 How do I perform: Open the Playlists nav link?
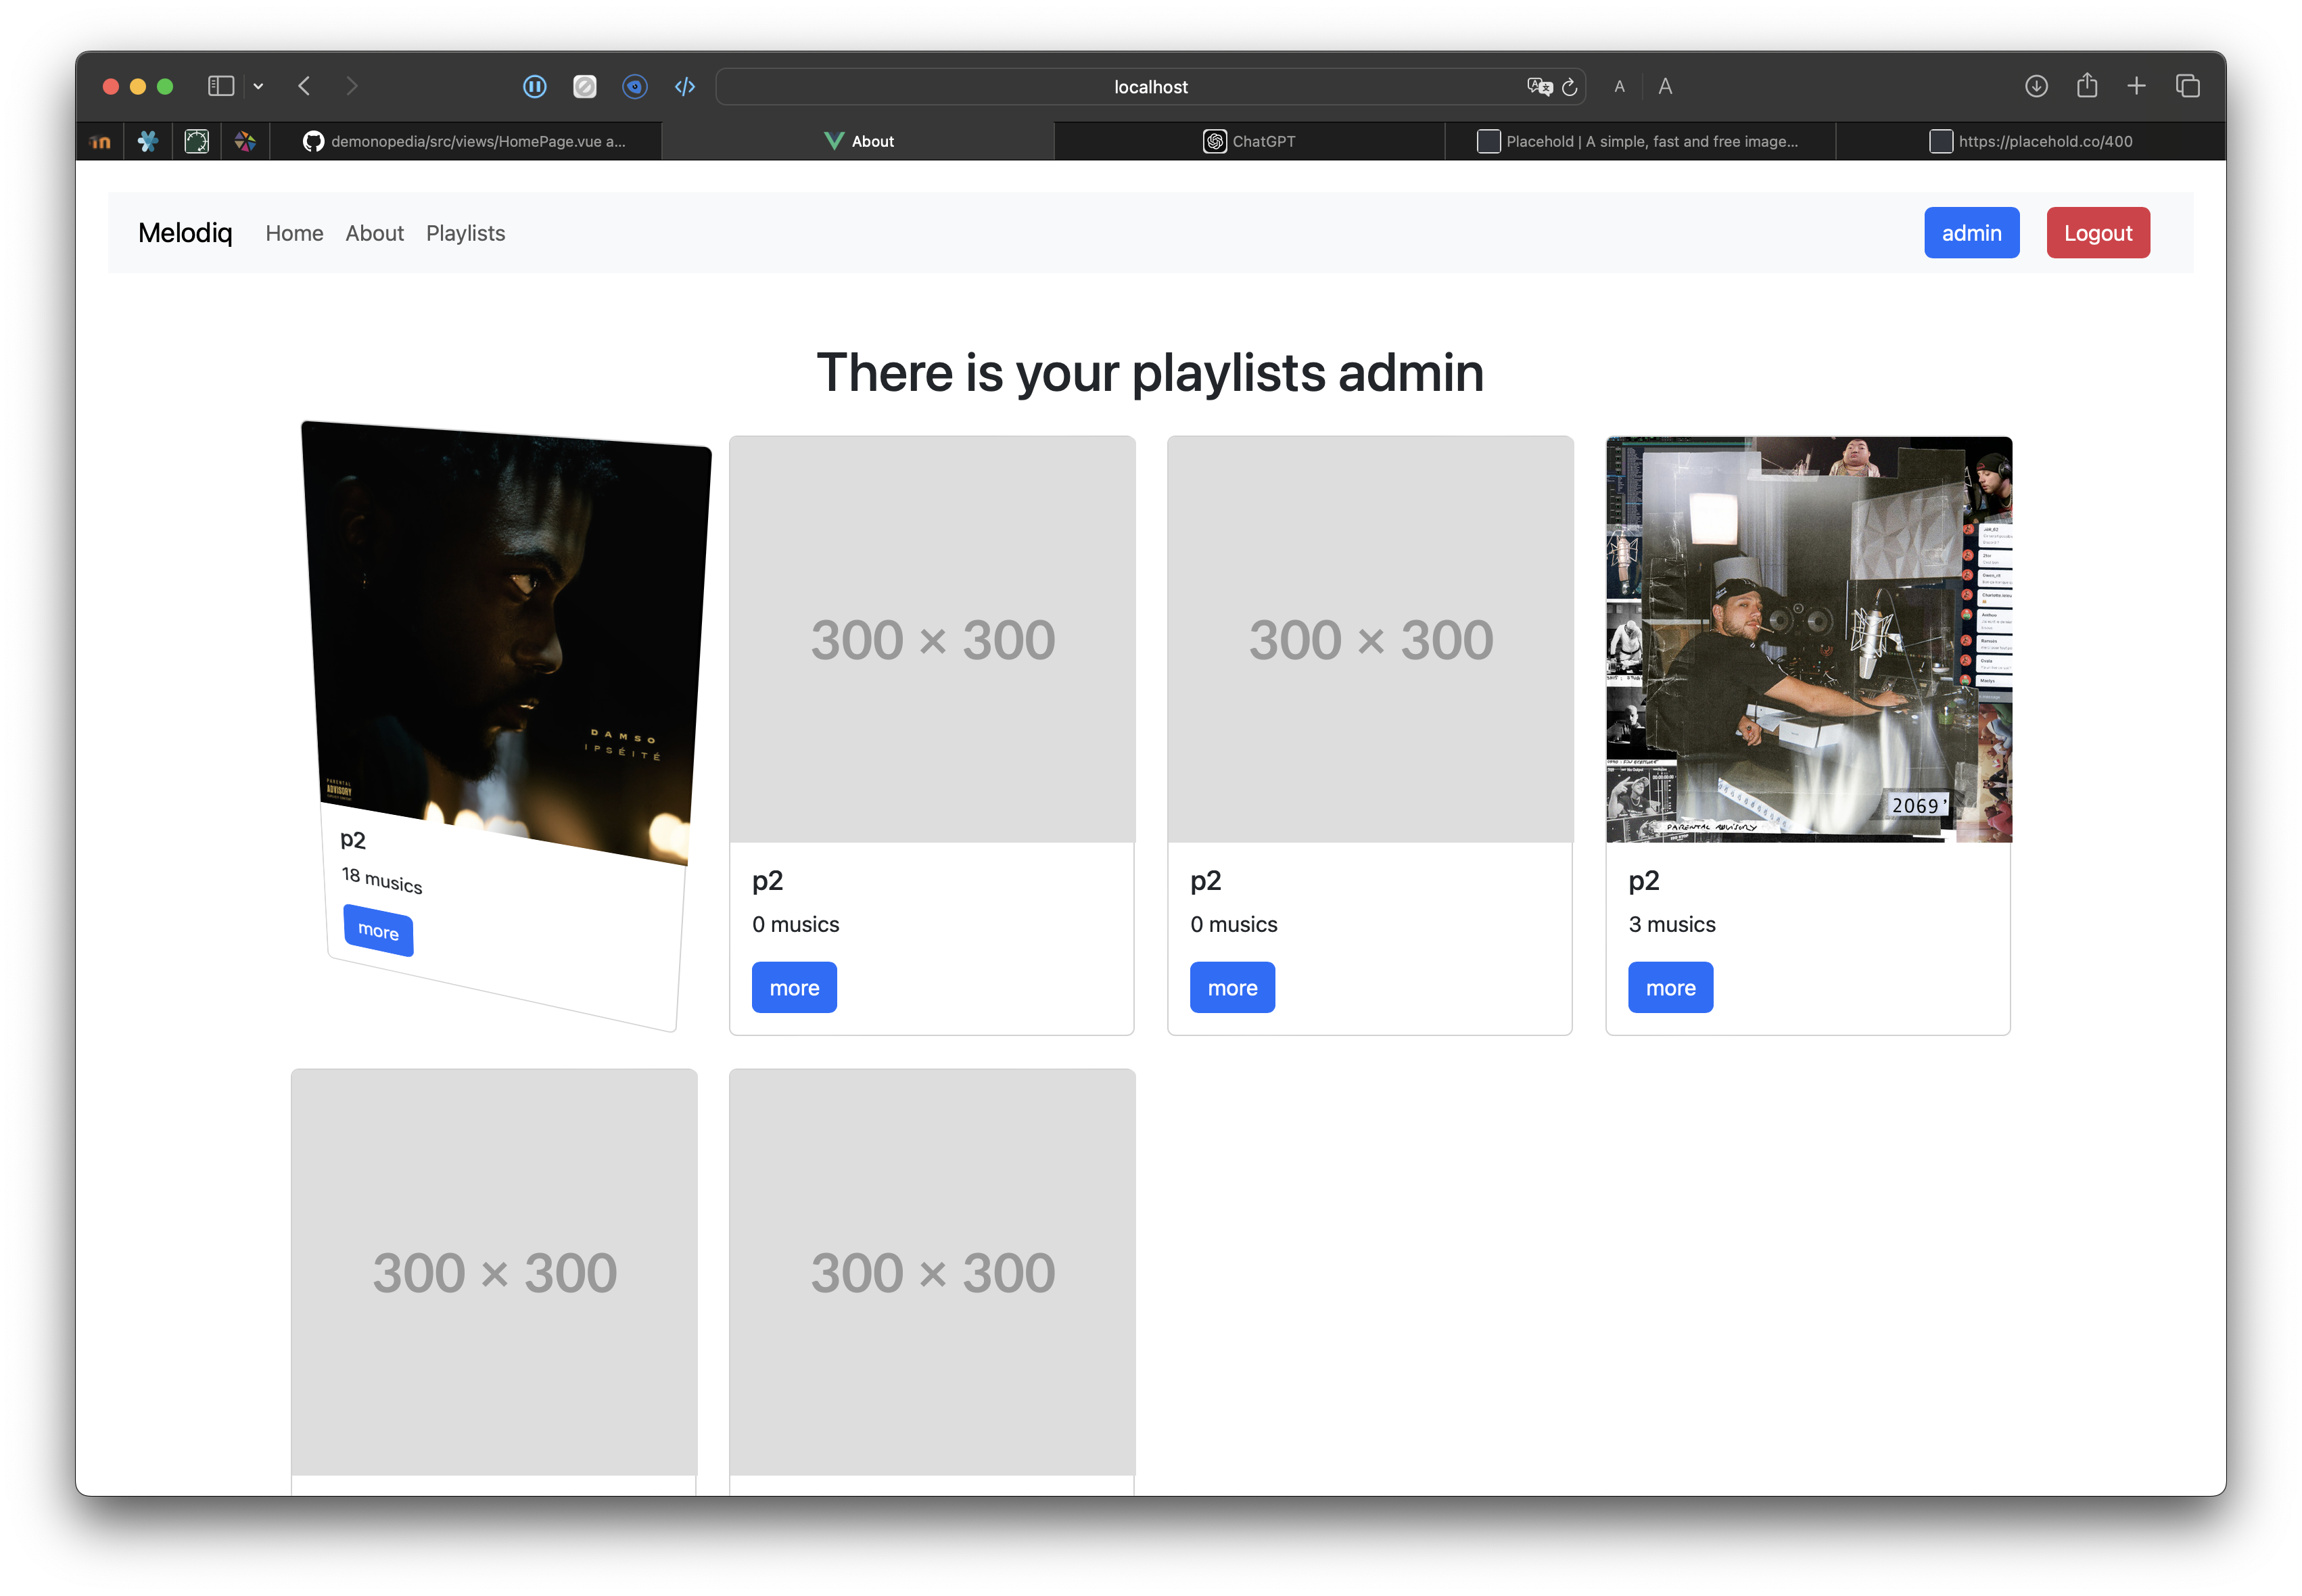click(x=465, y=233)
